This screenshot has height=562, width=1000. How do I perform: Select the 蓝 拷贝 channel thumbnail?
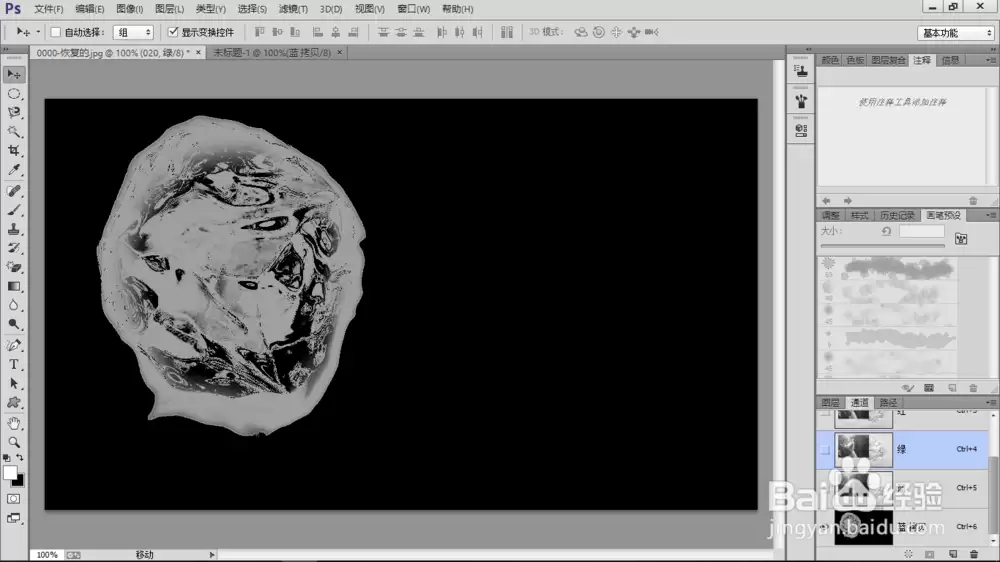tap(863, 527)
